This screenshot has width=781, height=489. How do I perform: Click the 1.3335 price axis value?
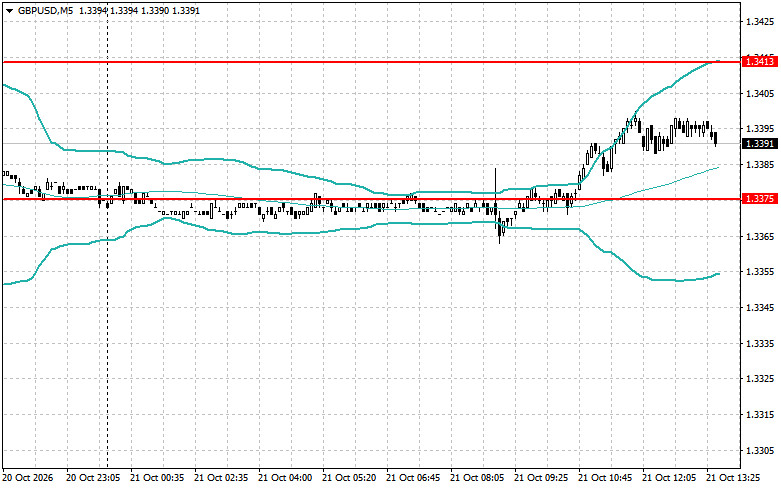[760, 343]
